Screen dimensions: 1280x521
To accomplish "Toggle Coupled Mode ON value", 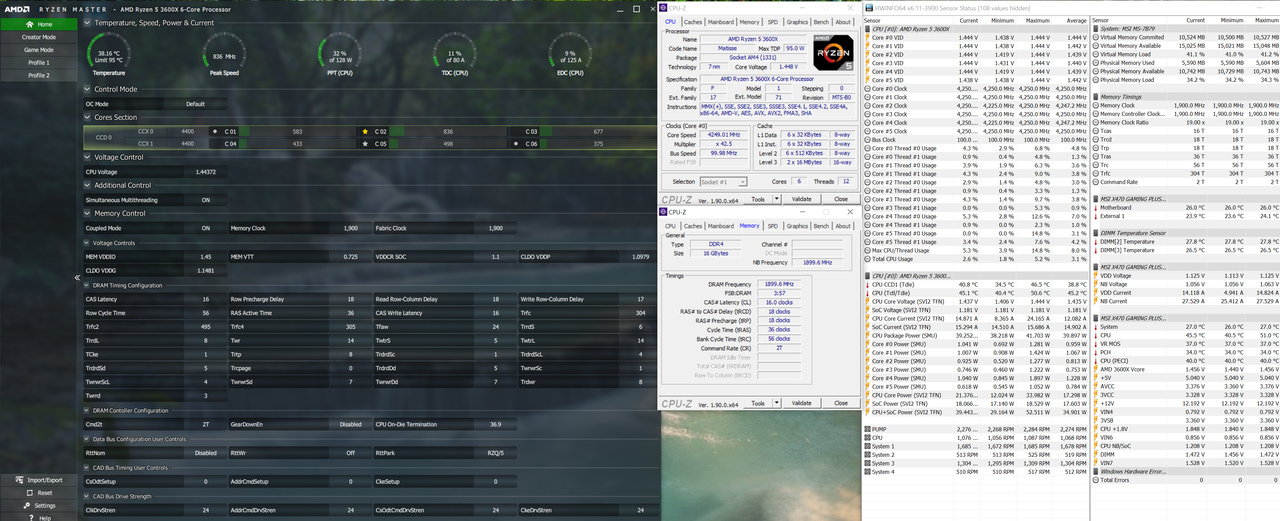I will coord(206,228).
